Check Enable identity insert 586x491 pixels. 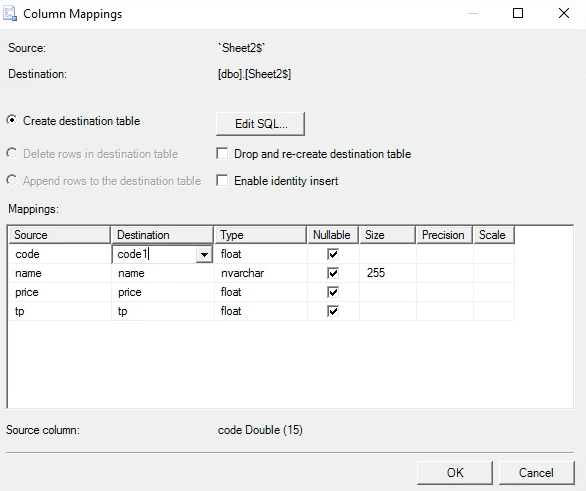pyautogui.click(x=222, y=181)
